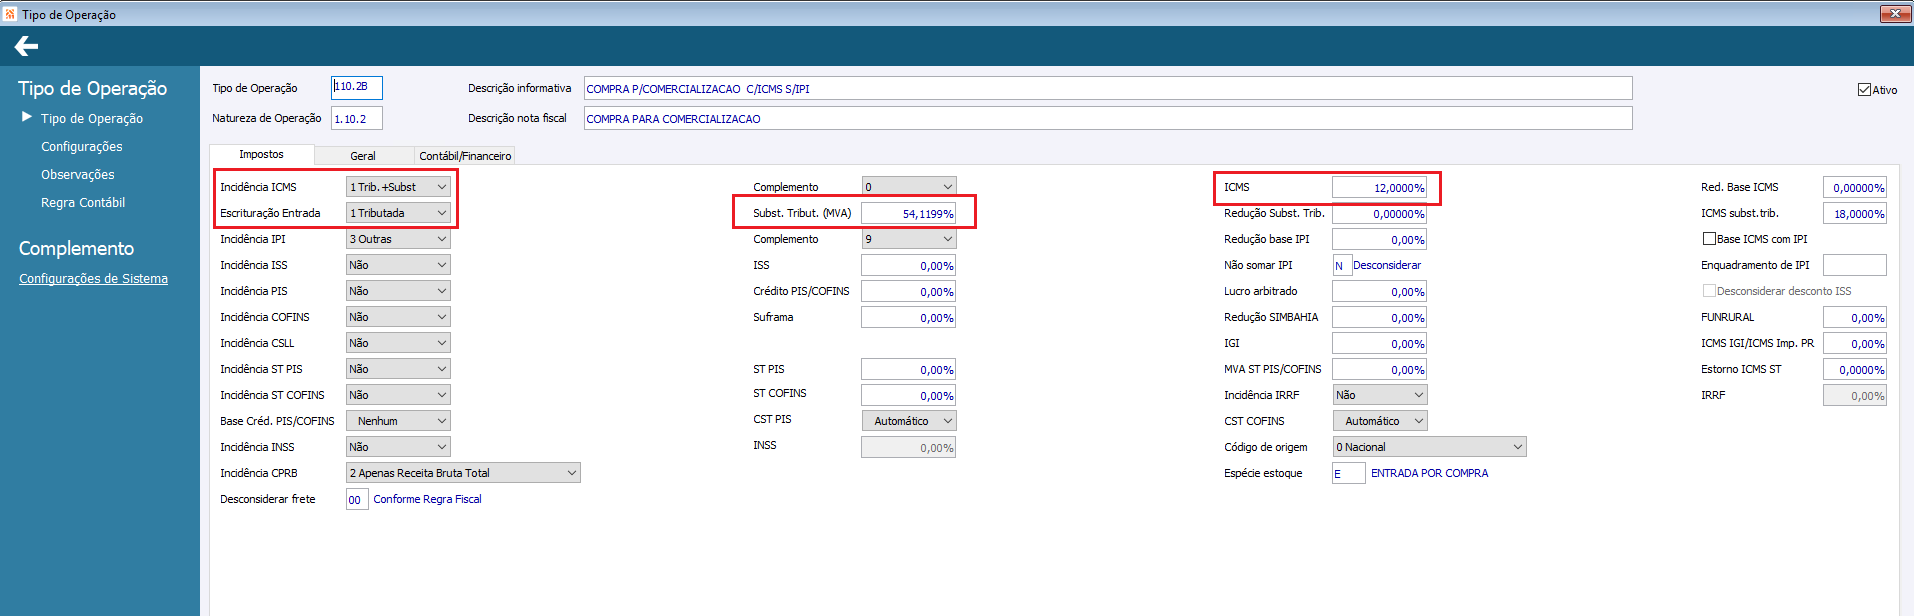Viewport: 1914px width, 616px height.
Task: Click Estorno ICMS ST field
Action: [1855, 369]
